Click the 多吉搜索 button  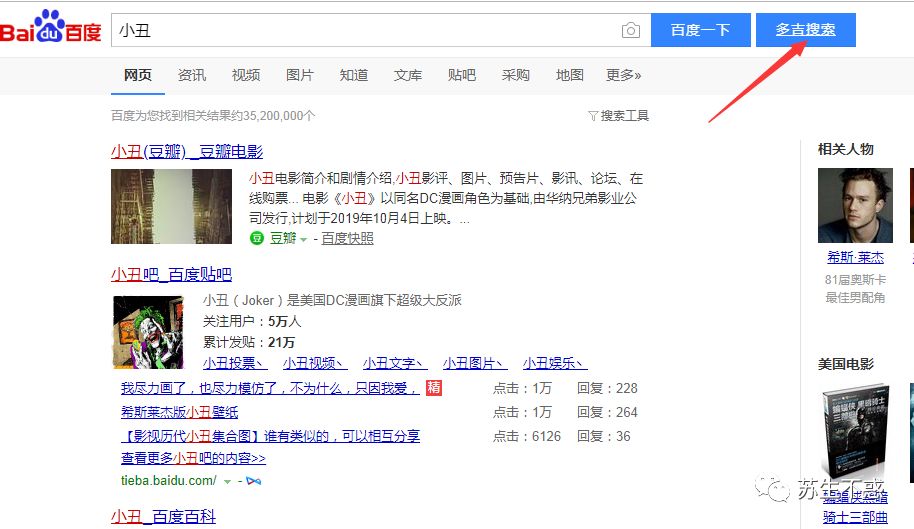click(x=806, y=30)
